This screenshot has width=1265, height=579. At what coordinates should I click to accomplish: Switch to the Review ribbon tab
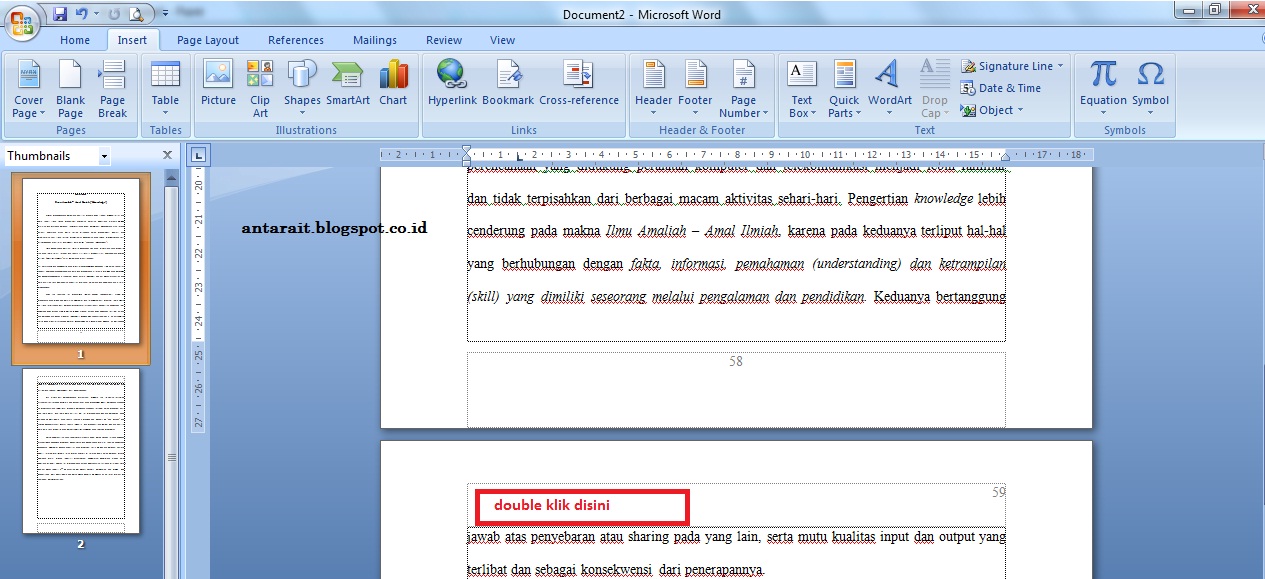click(x=443, y=40)
